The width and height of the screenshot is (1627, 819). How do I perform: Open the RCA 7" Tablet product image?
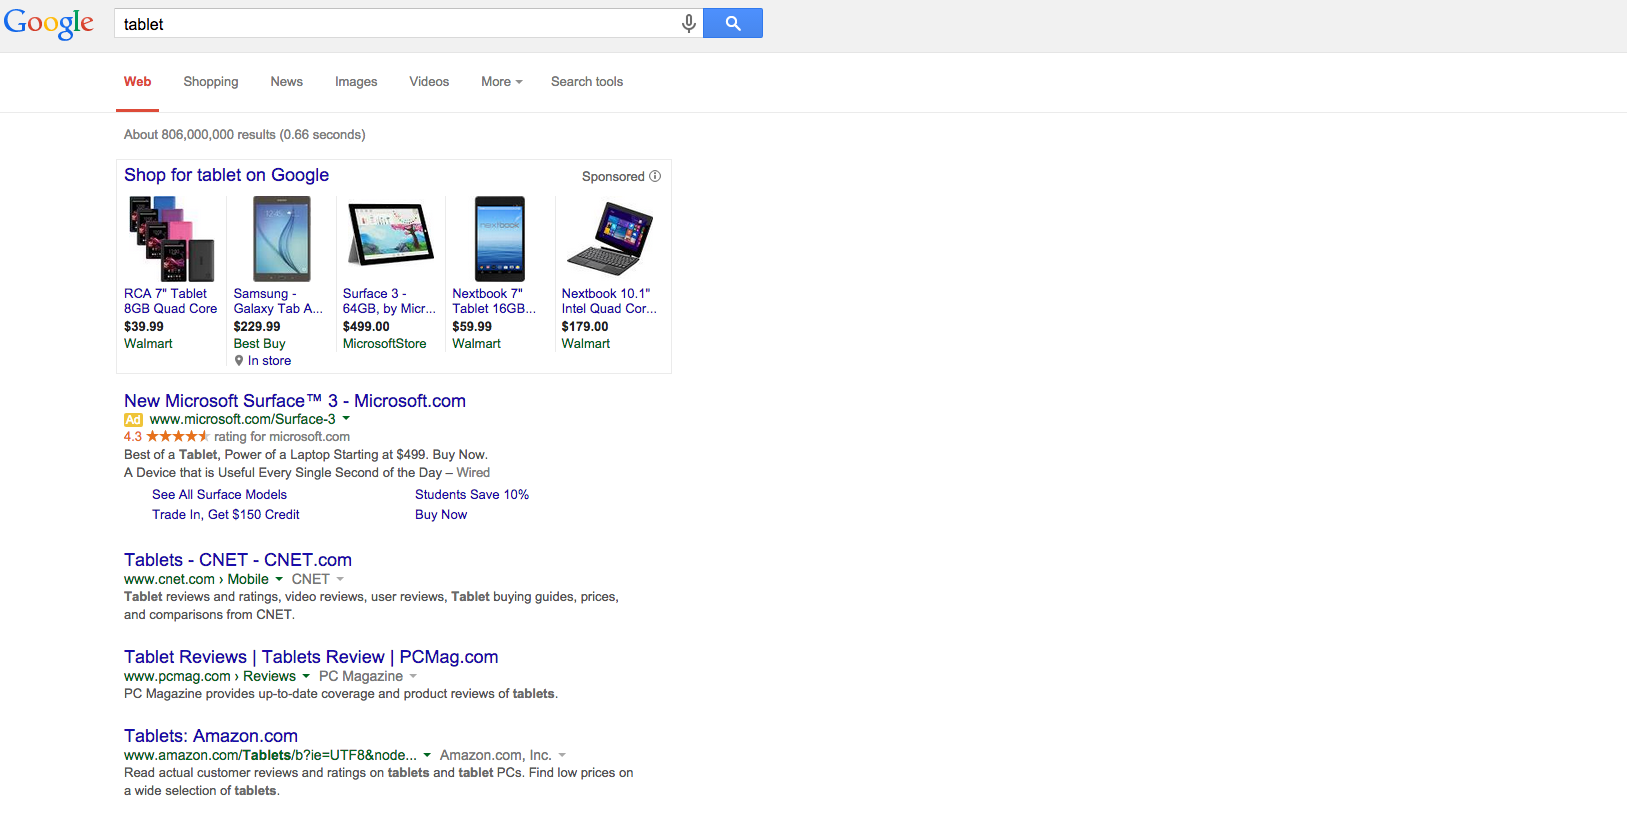tap(171, 239)
